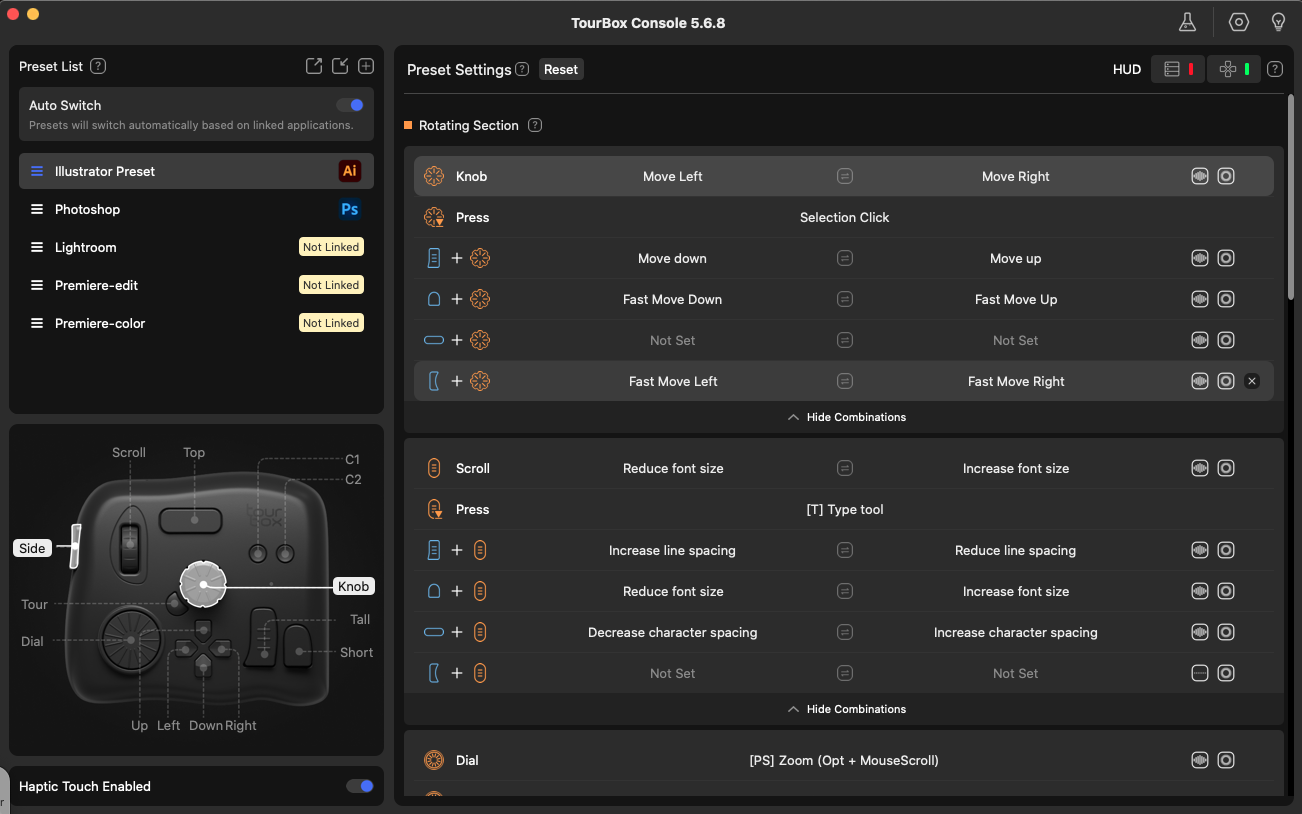Open settings hexagon icon in title bar

tap(1239, 22)
